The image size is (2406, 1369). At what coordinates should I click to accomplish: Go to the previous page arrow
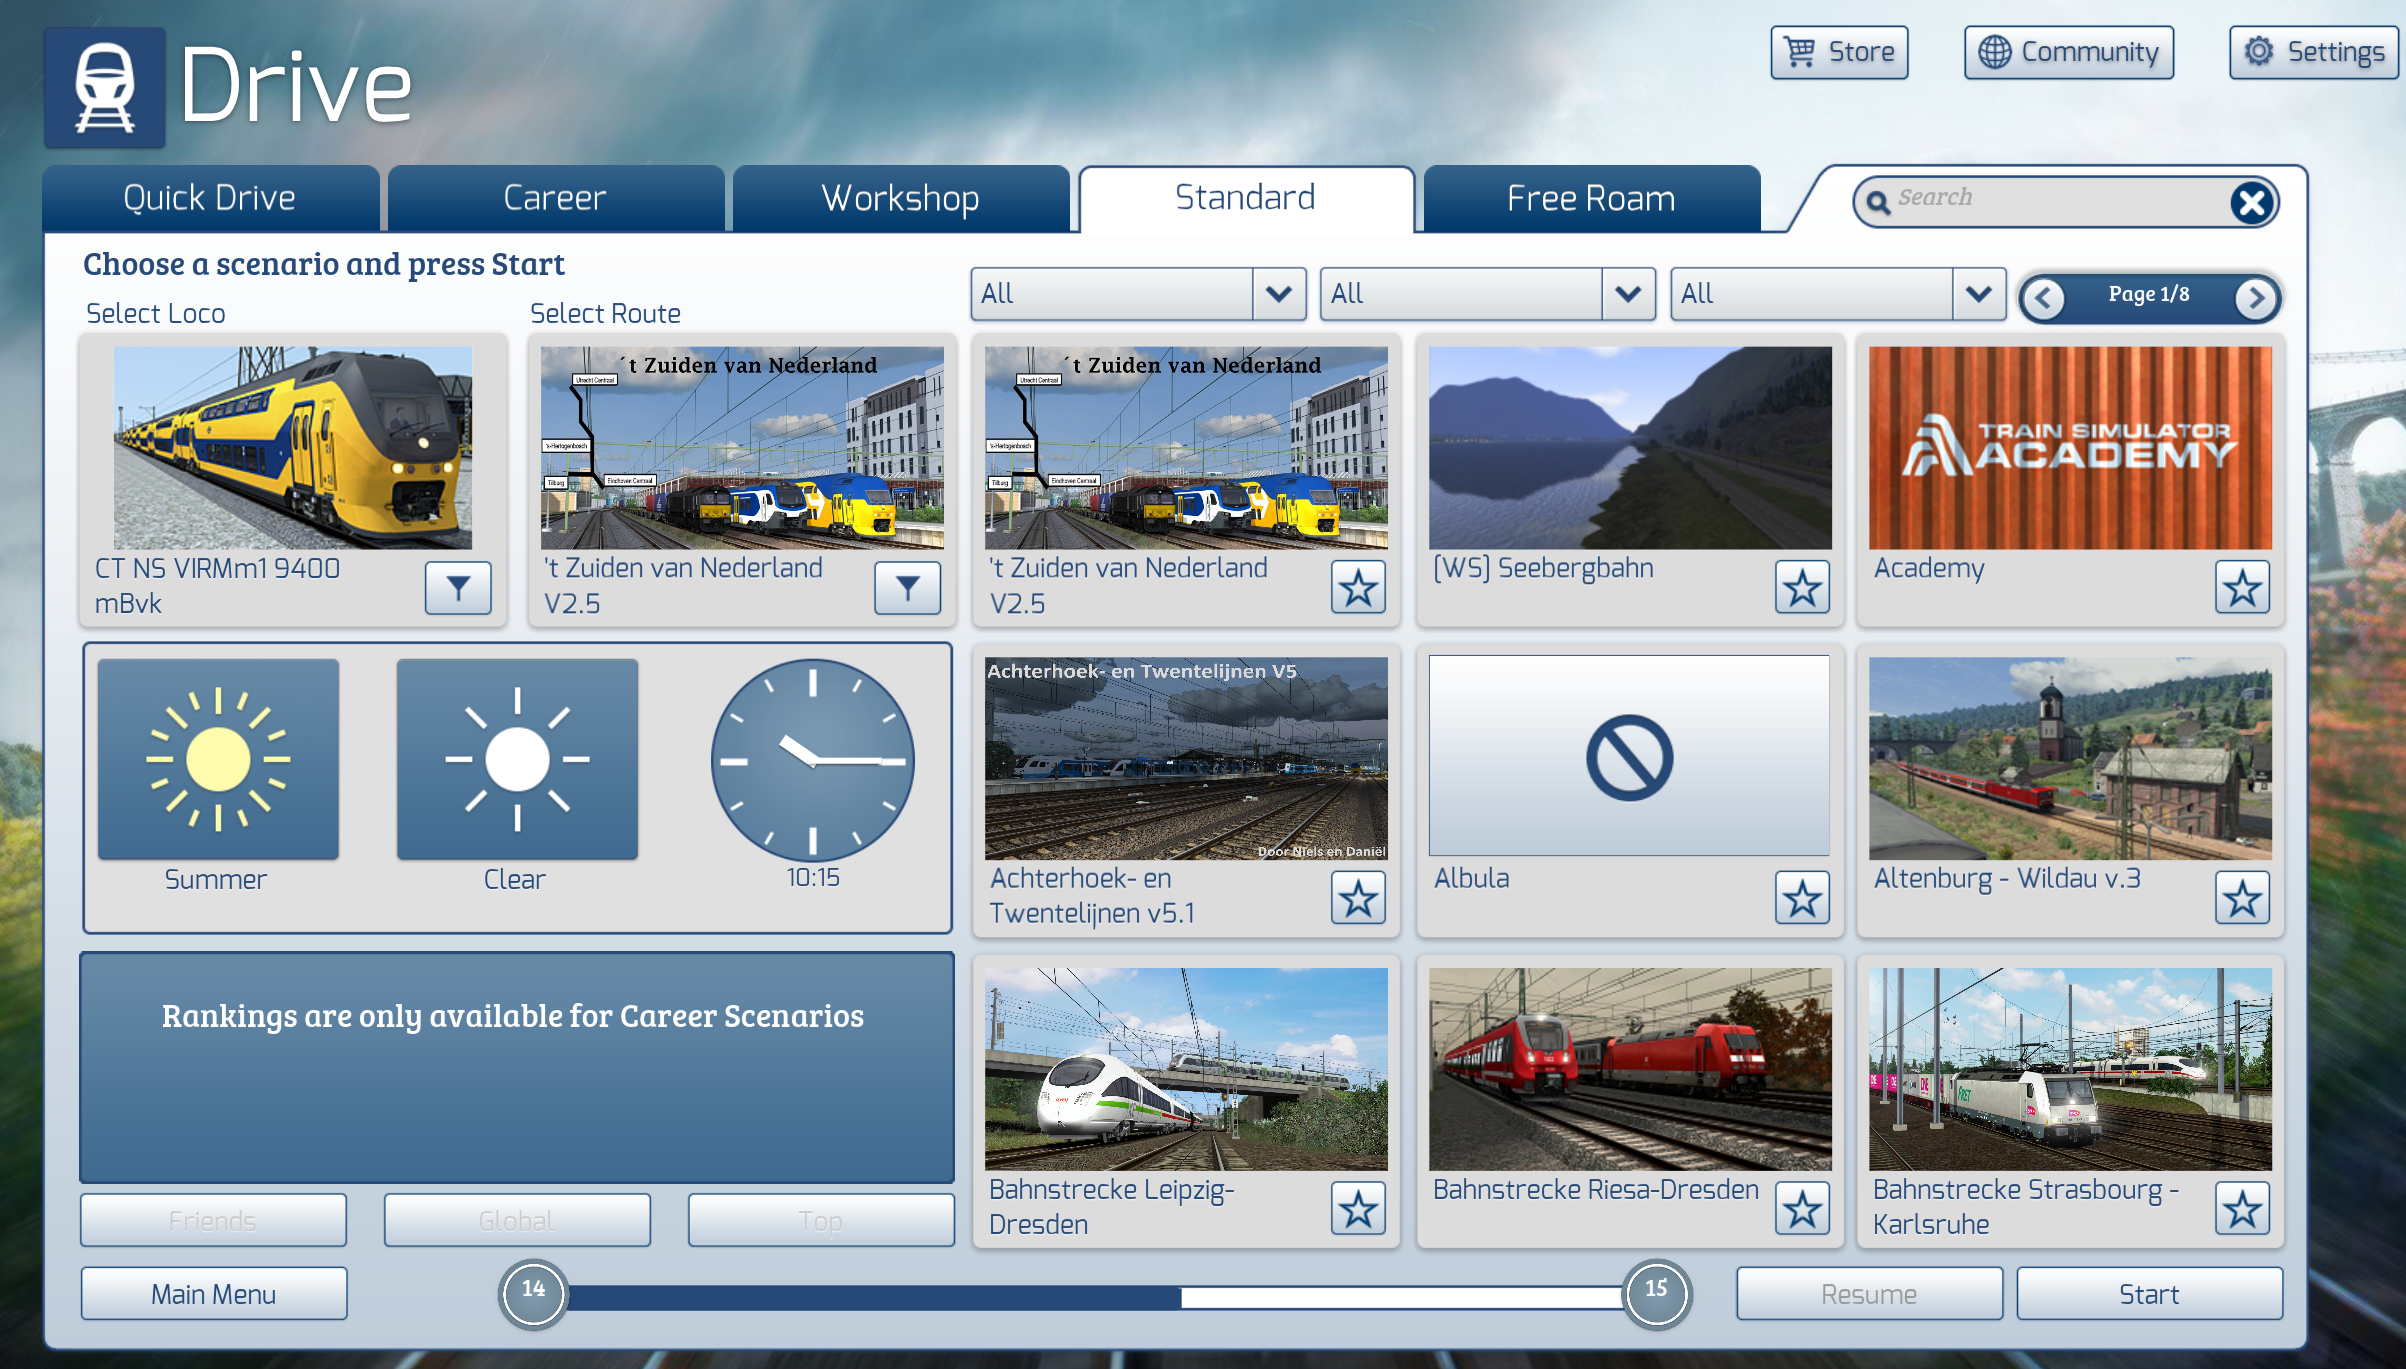pyautogui.click(x=2043, y=297)
